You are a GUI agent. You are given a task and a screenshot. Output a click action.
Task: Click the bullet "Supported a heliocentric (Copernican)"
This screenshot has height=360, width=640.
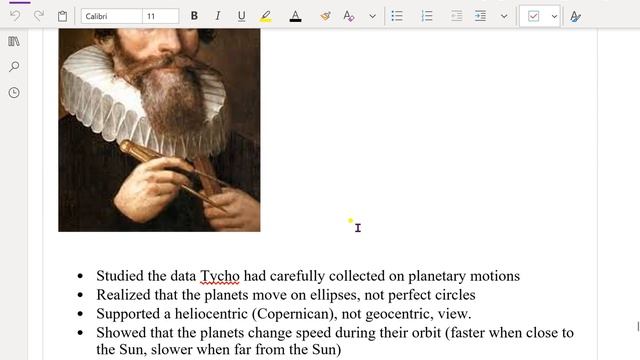coord(284,313)
